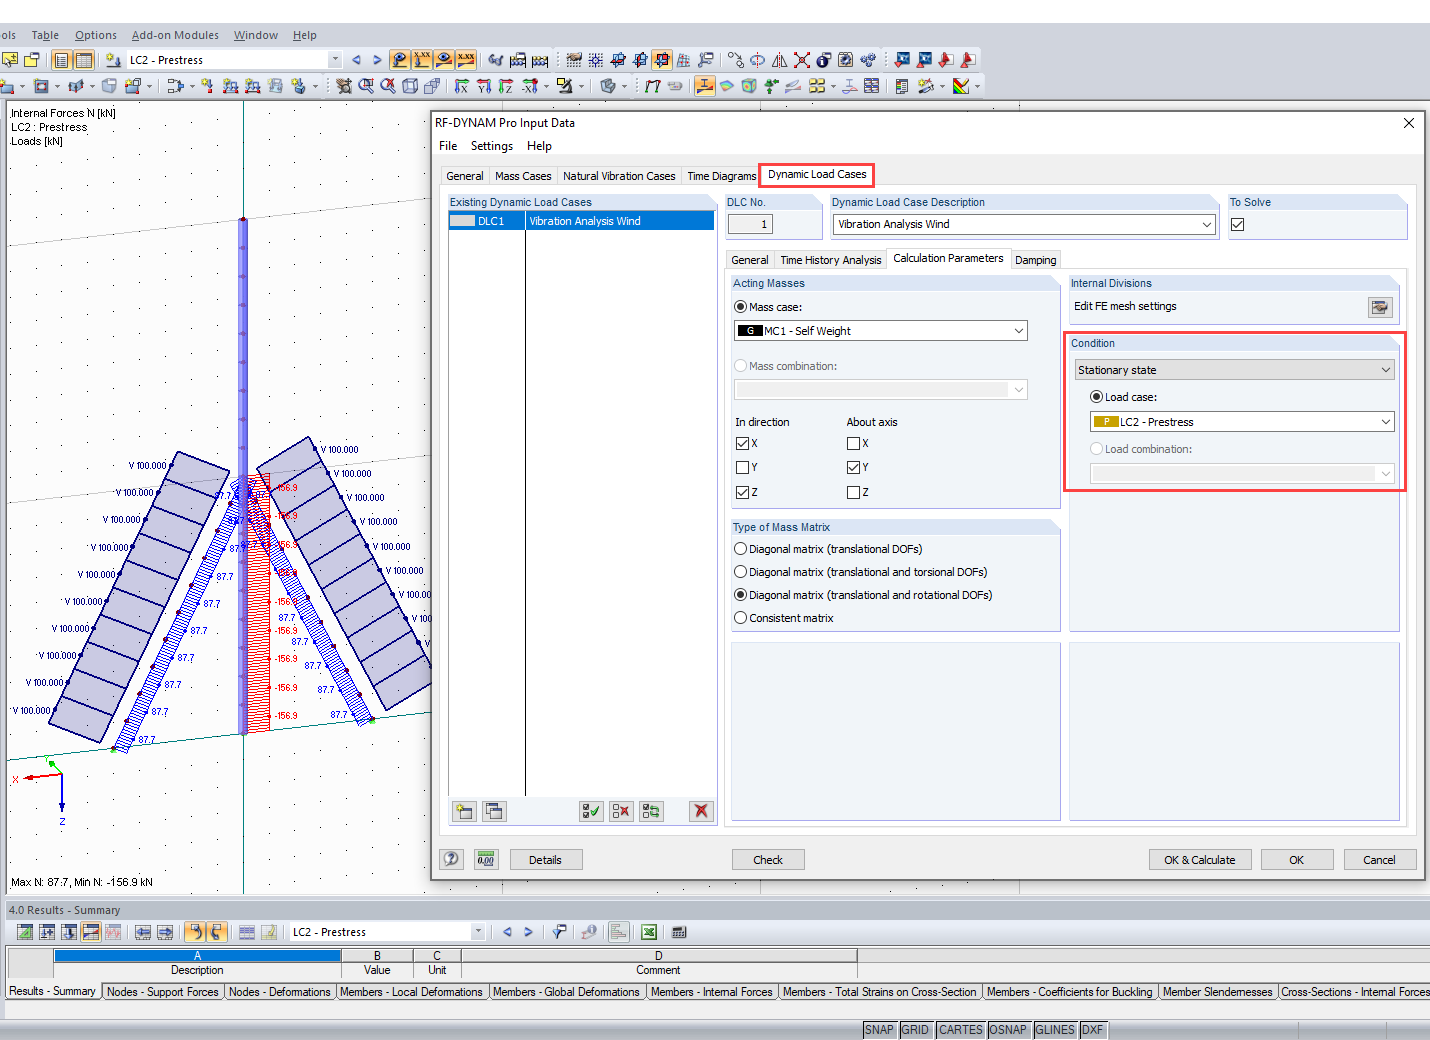
Task: Click the Check button
Action: (768, 860)
